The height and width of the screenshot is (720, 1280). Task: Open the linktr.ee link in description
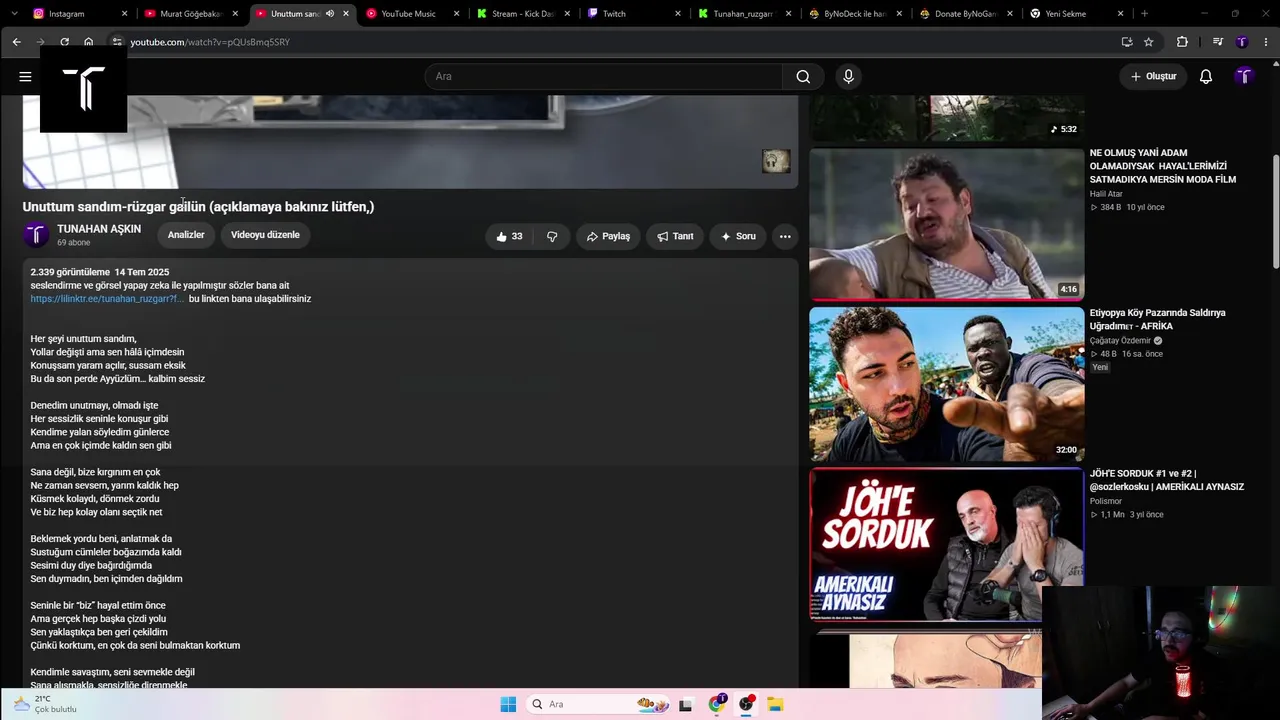107,299
